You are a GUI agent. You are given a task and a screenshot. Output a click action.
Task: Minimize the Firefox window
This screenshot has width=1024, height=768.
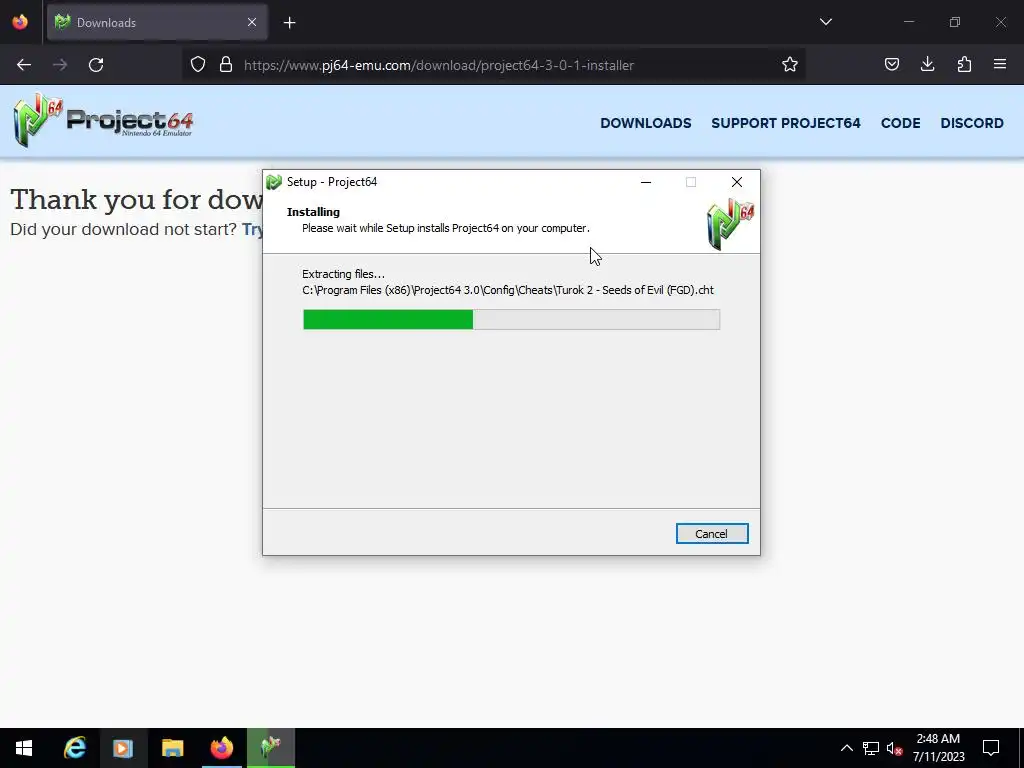[909, 22]
